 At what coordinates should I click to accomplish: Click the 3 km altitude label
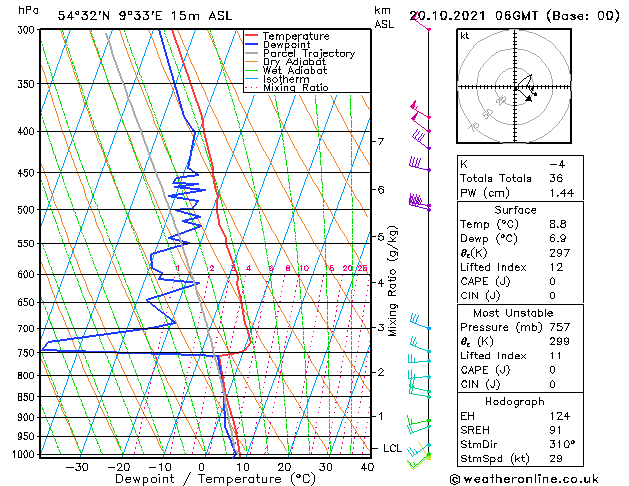(380, 328)
